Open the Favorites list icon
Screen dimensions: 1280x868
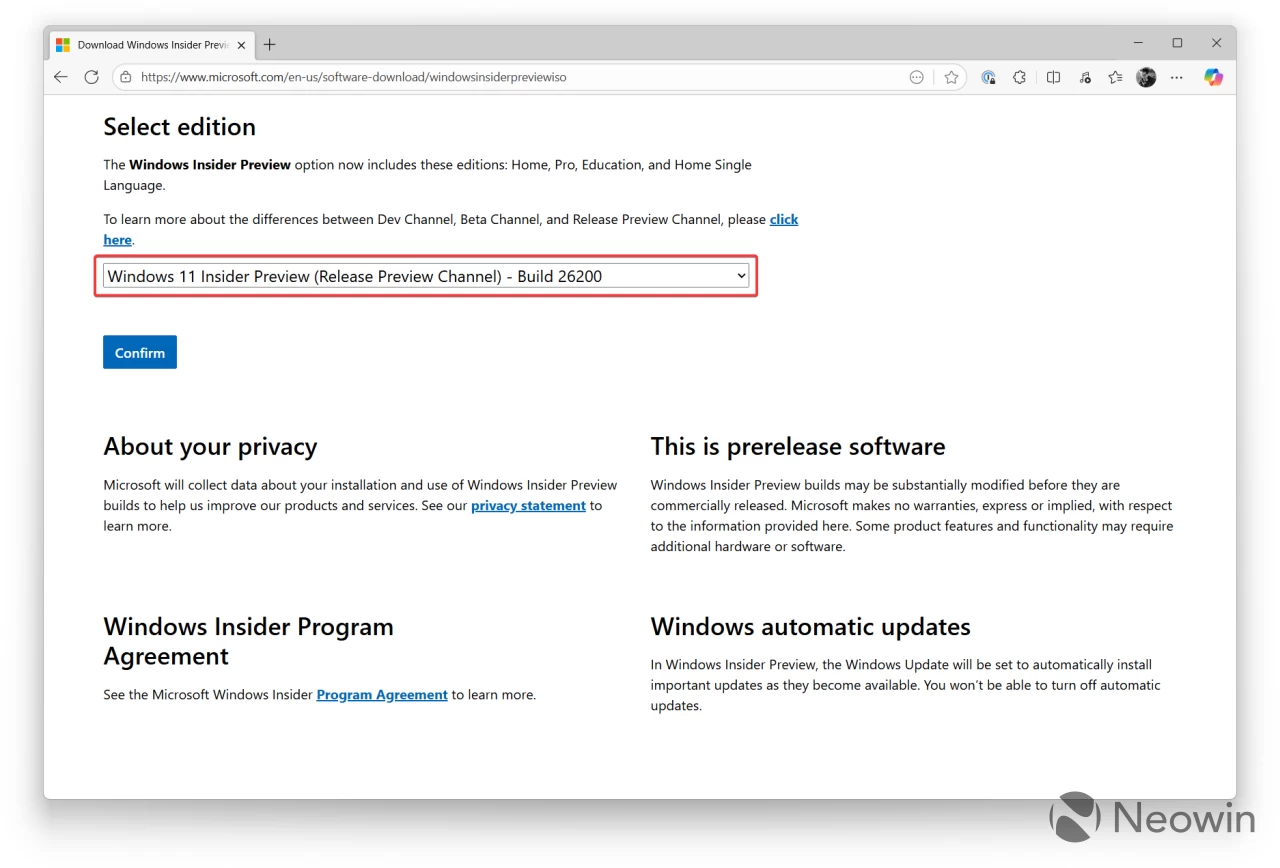coord(1115,77)
